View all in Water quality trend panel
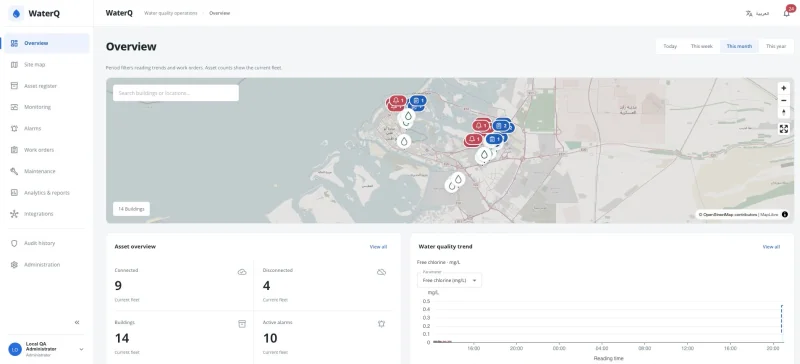 (x=771, y=247)
